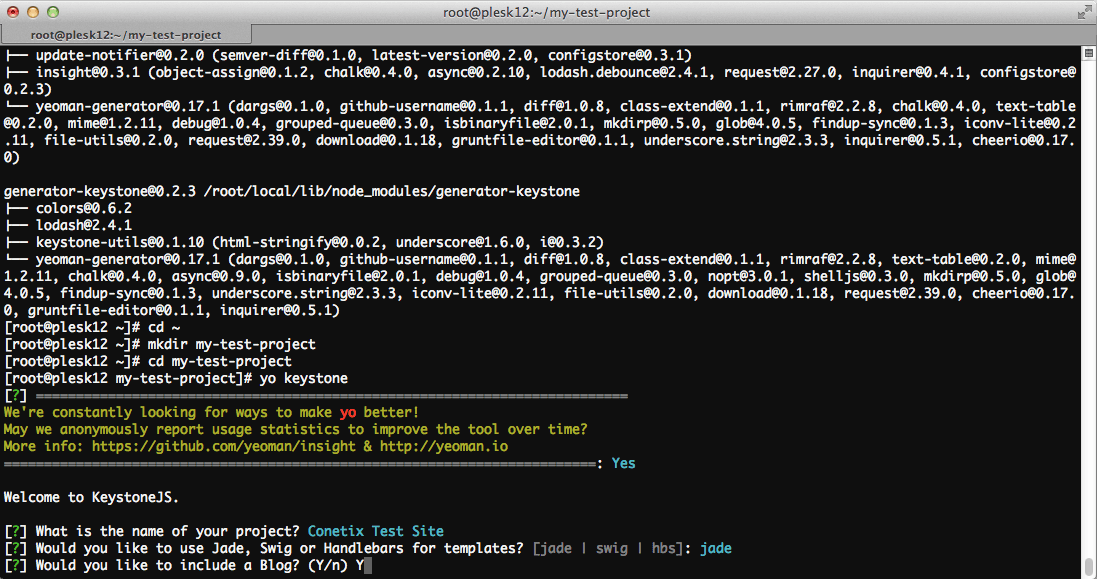Click the 'Welcome to KeystoneJS.' line
The image size is (1097, 579).
[x=91, y=497]
